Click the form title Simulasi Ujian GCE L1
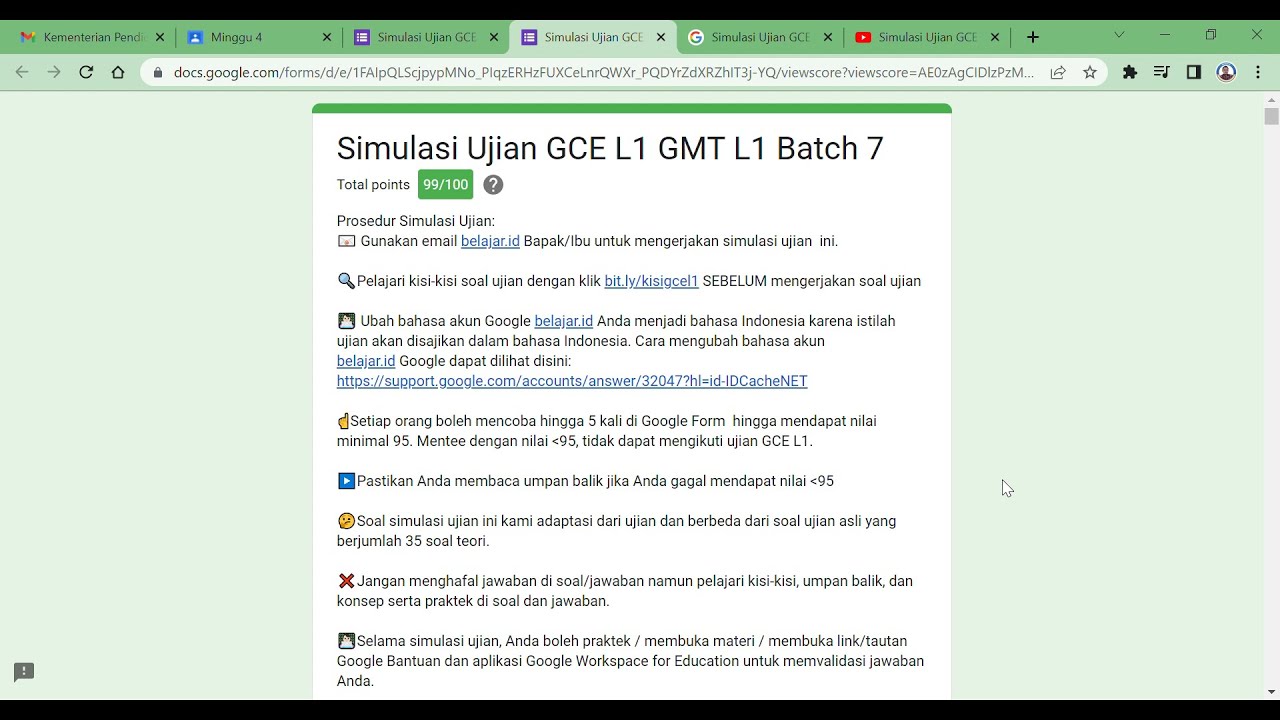This screenshot has height=720, width=1280. click(610, 148)
